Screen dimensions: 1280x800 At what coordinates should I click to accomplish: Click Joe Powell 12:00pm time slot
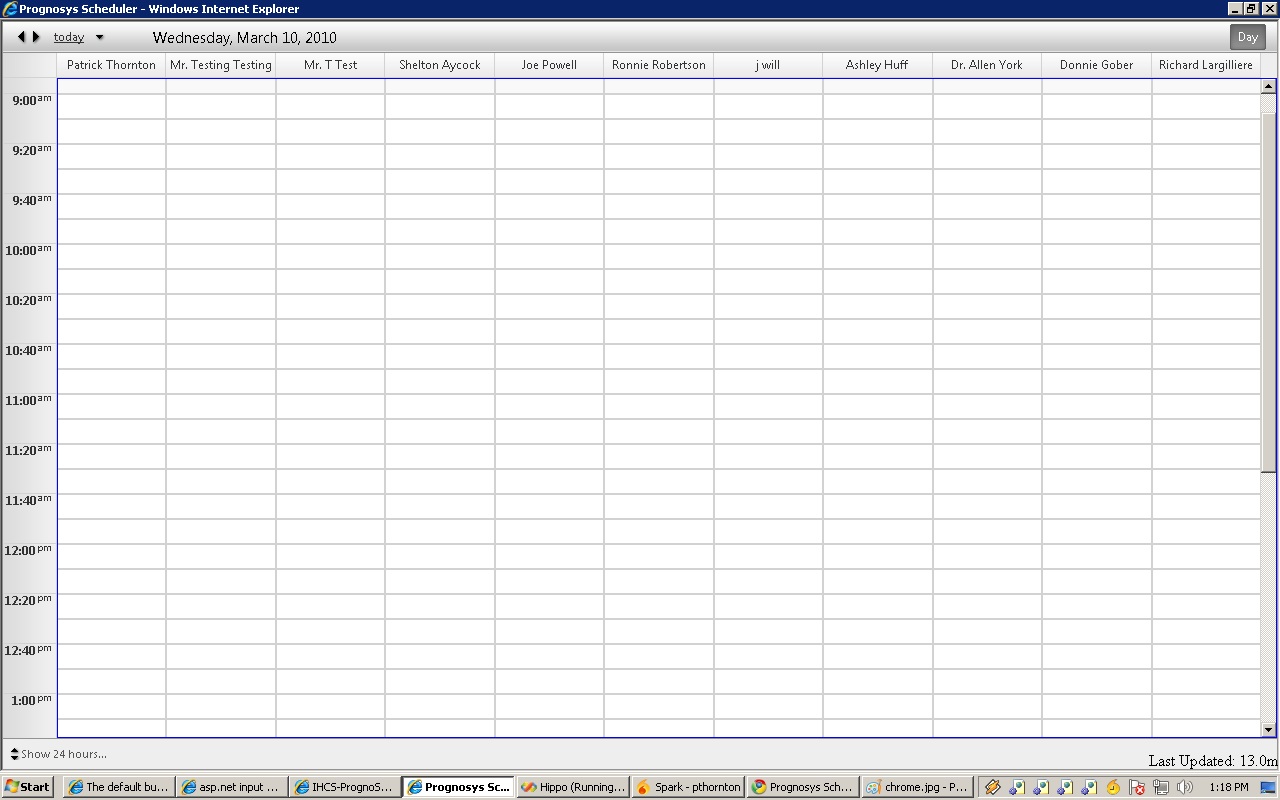coord(549,556)
